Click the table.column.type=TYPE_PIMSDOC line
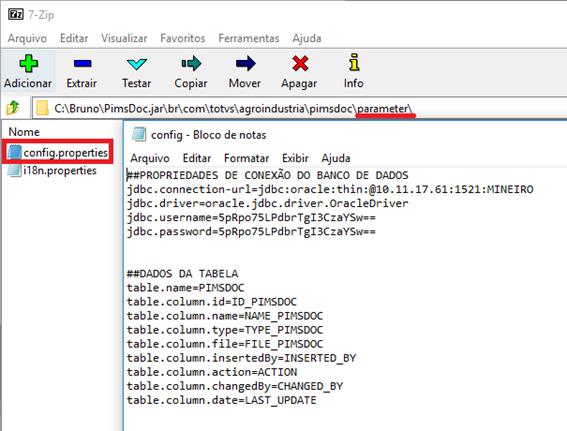567x431 pixels. point(225,330)
